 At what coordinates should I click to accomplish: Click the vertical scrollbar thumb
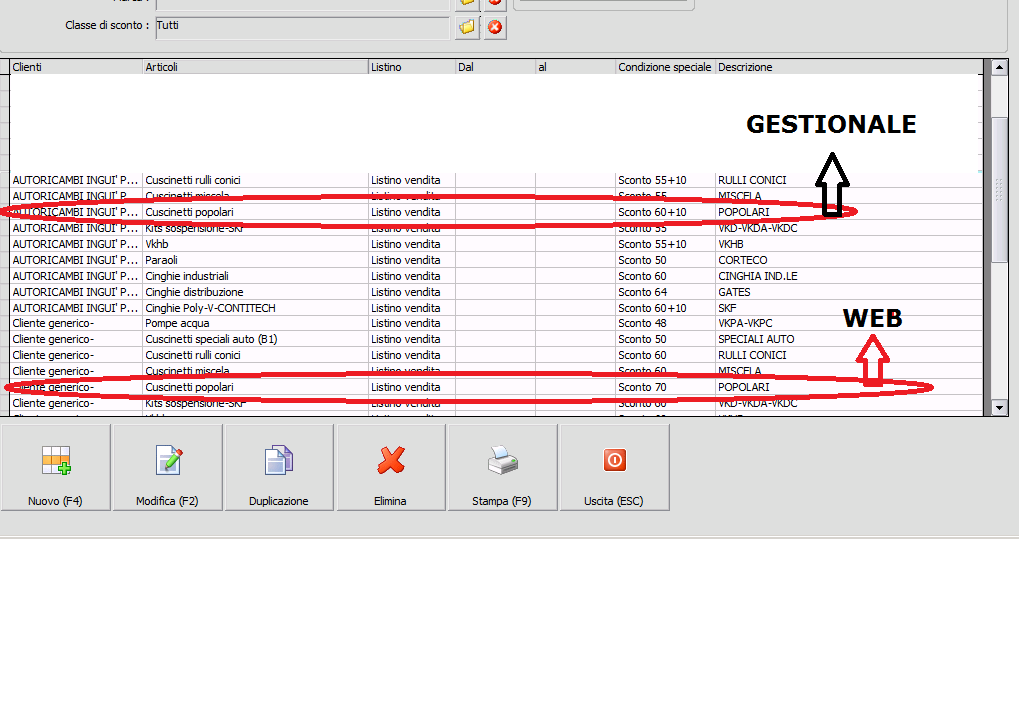click(x=999, y=189)
